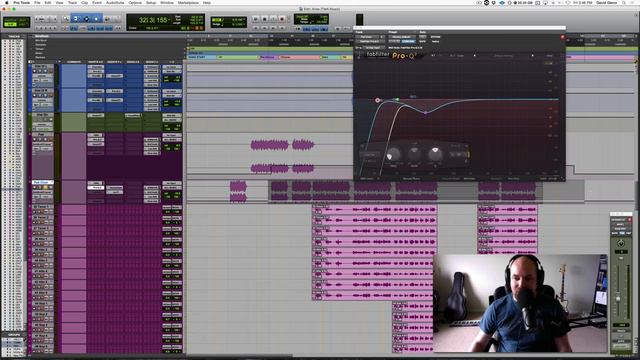Open the Natural Phase processing mode dropdown
This screenshot has height=360, width=640.
(411, 178)
